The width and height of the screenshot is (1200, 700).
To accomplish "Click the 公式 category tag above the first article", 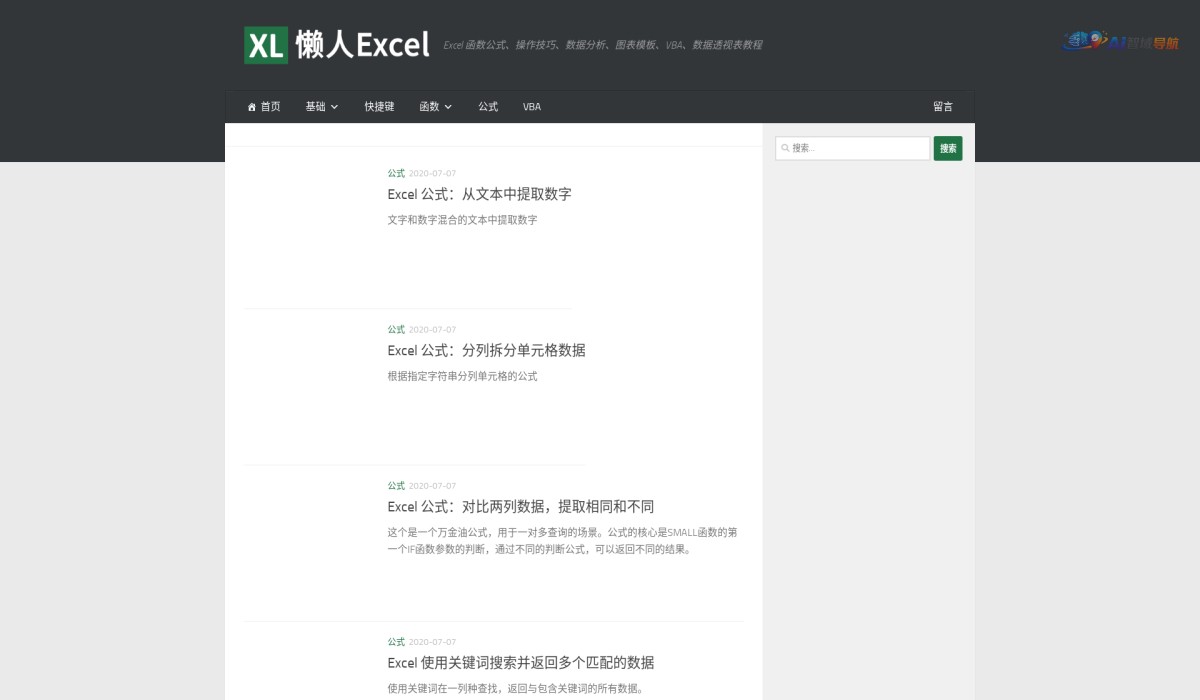I will (395, 173).
